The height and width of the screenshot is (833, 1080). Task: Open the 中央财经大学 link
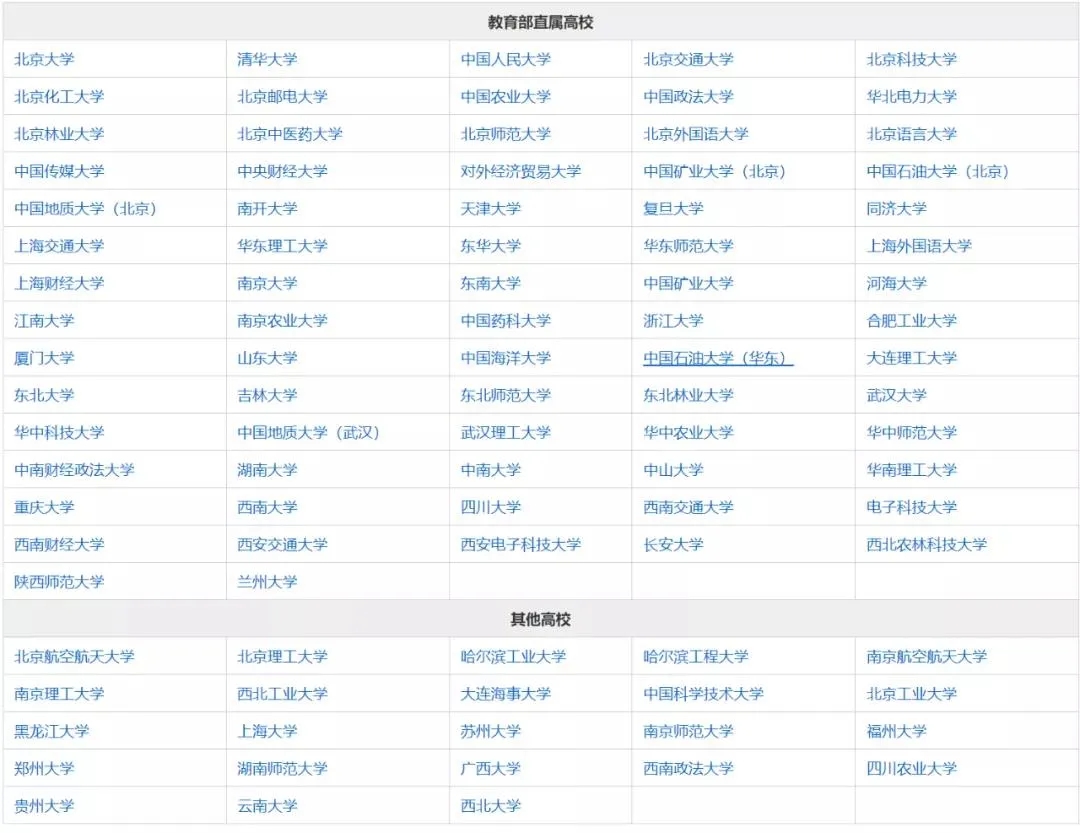coord(282,171)
